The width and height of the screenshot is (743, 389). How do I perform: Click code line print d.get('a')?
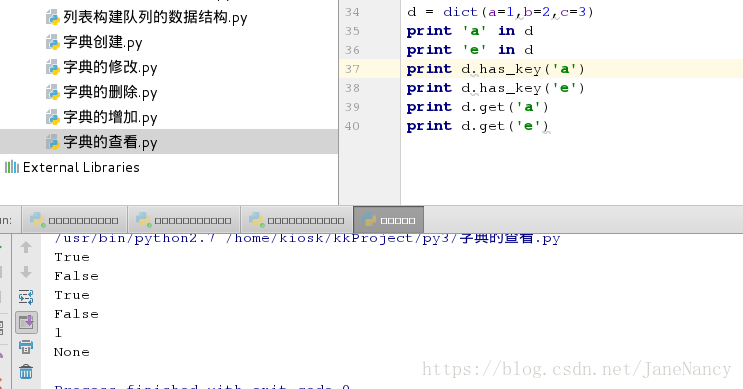[x=478, y=107]
